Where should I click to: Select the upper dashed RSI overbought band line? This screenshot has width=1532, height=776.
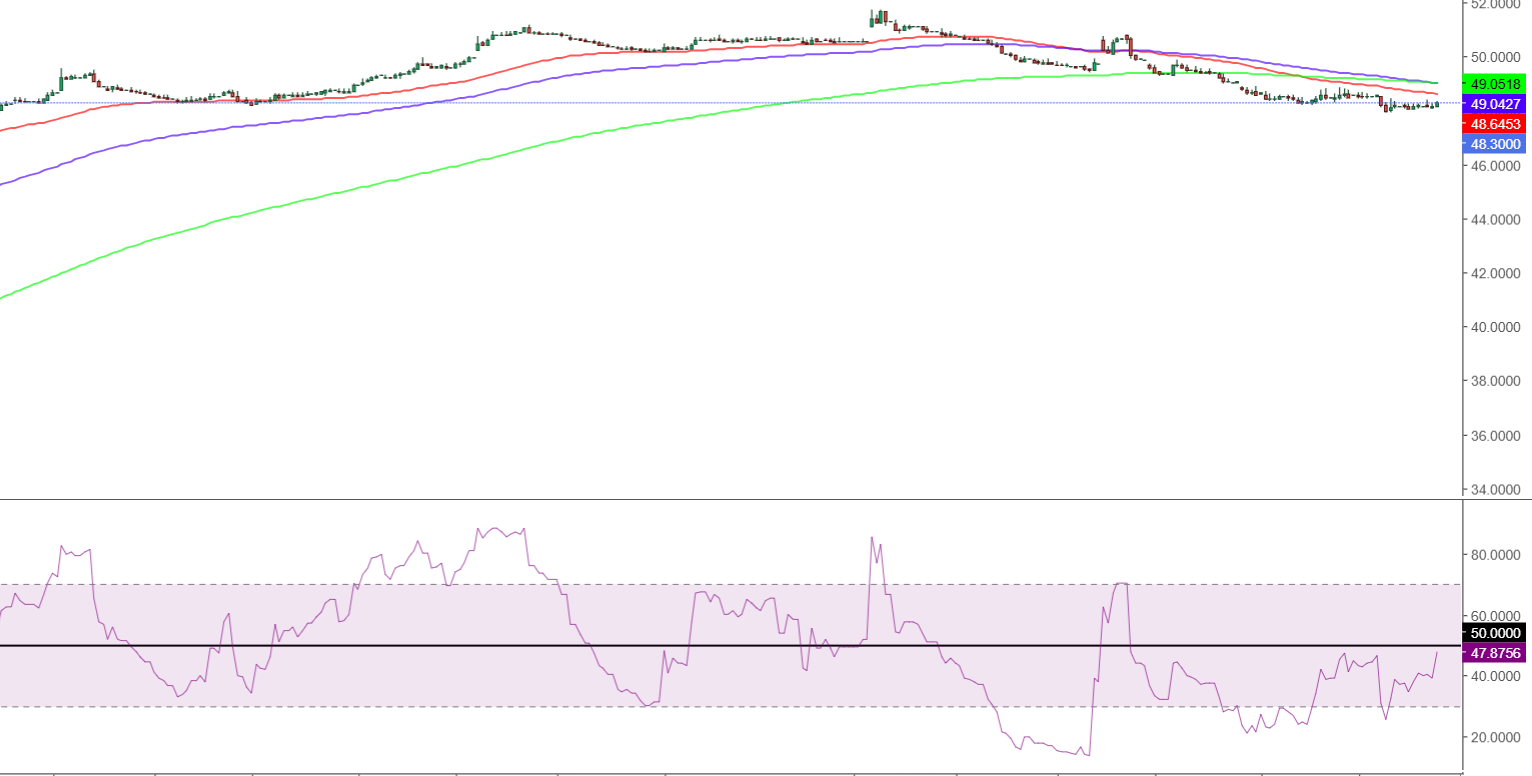point(730,584)
